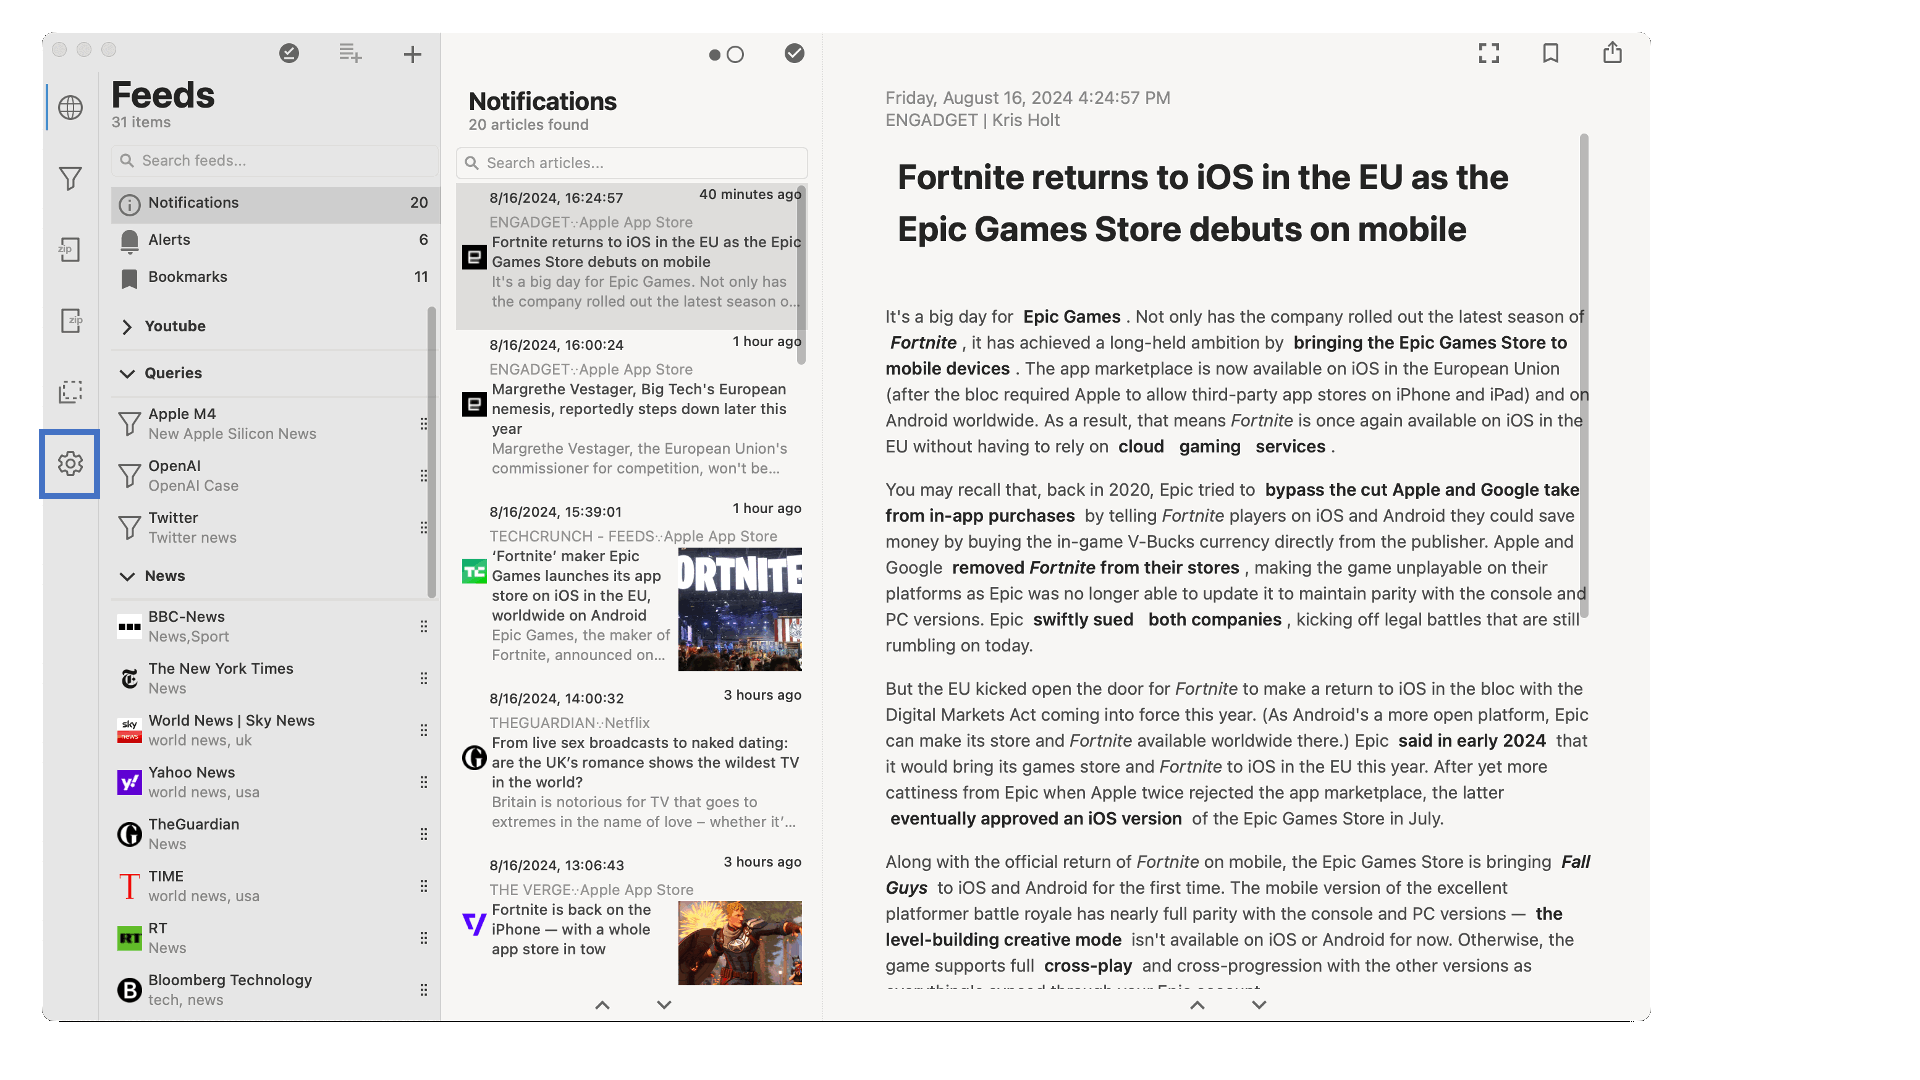Mark all articles as read checkmark
1920x1080 pixels.
[794, 53]
